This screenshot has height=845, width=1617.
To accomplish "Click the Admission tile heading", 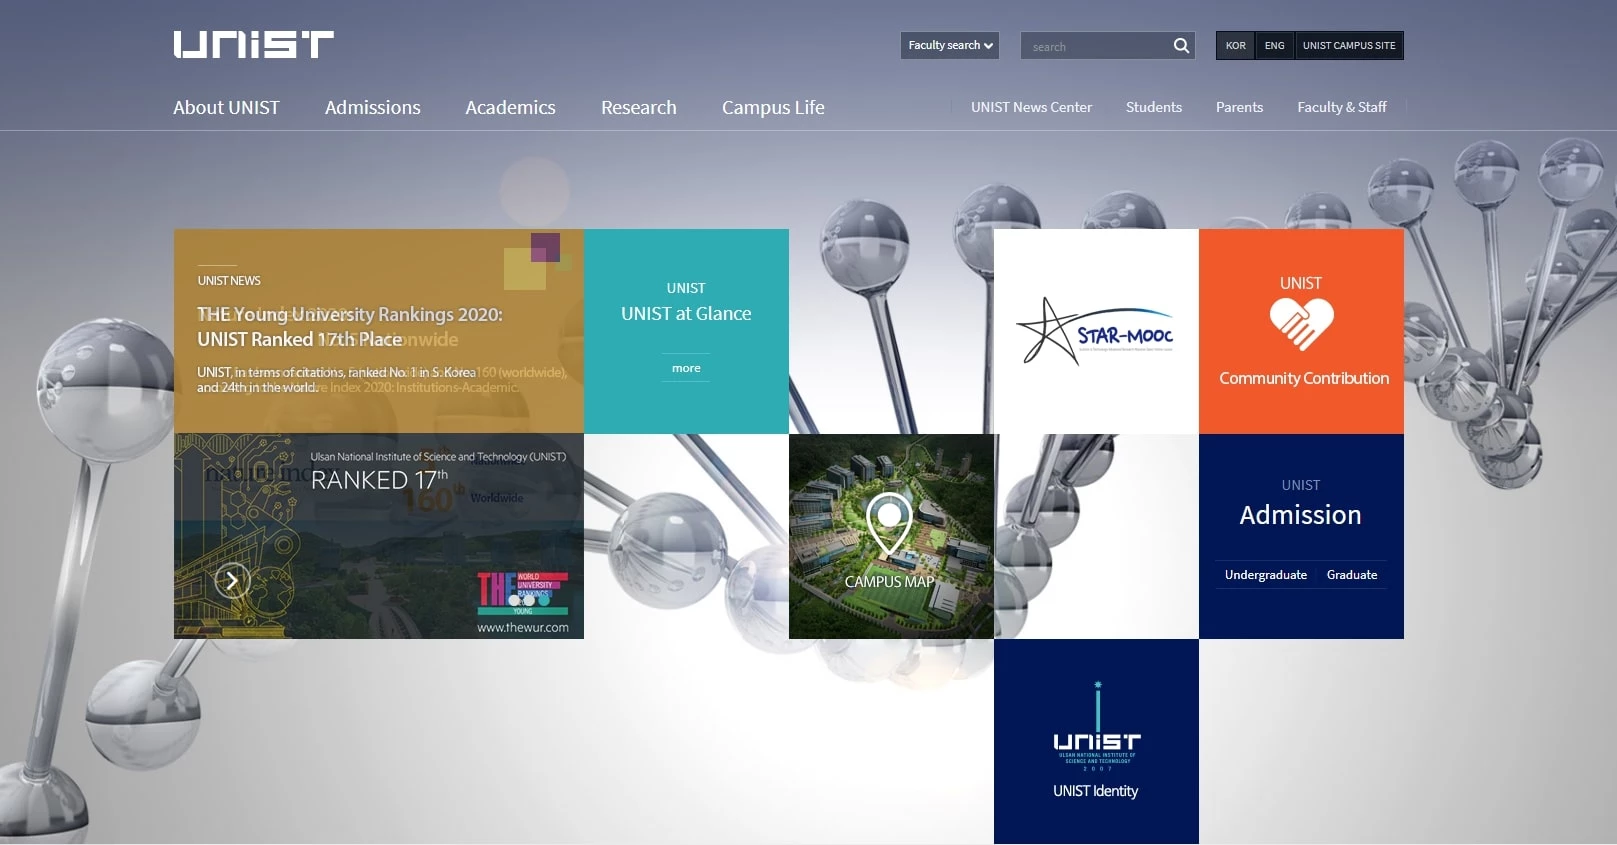I will point(1301,515).
